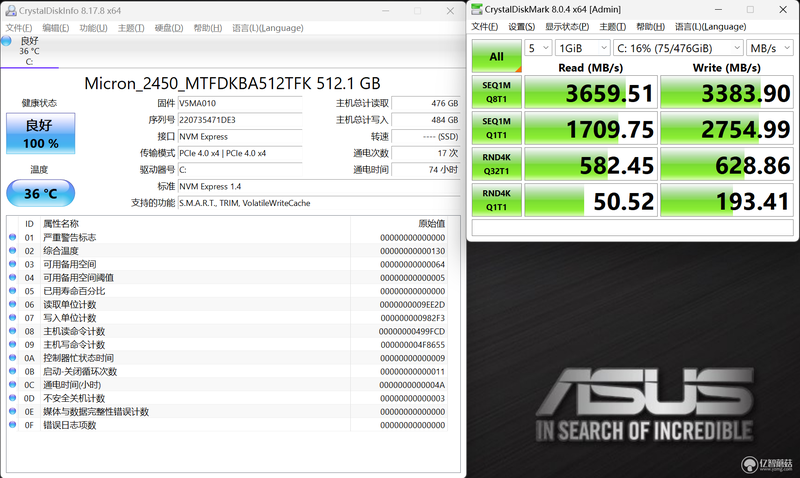Click the 36 °C temperature button
Viewport: 800px width, 478px height.
tap(41, 193)
